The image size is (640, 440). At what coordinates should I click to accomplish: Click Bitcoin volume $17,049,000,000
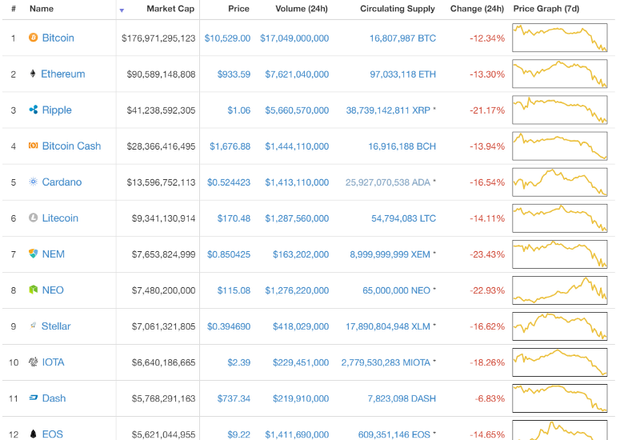click(294, 38)
